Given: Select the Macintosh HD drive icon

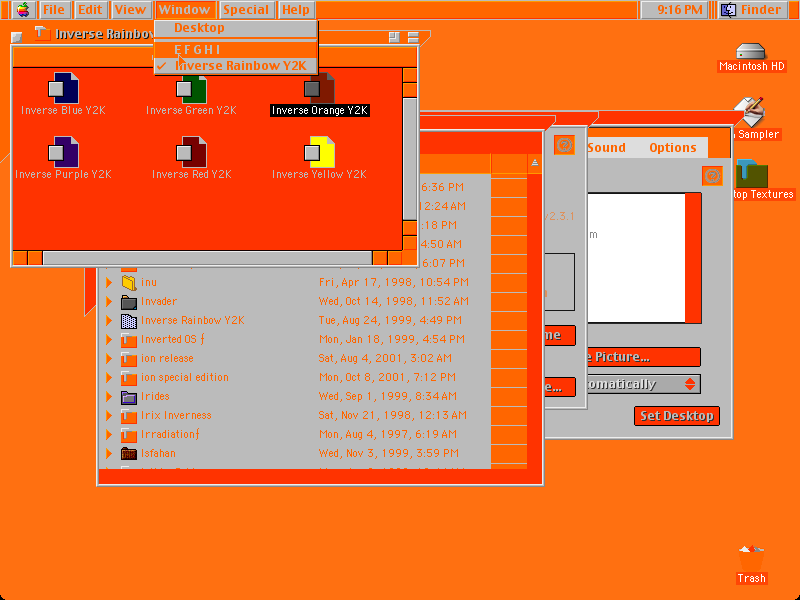Looking at the screenshot, I should [x=751, y=52].
